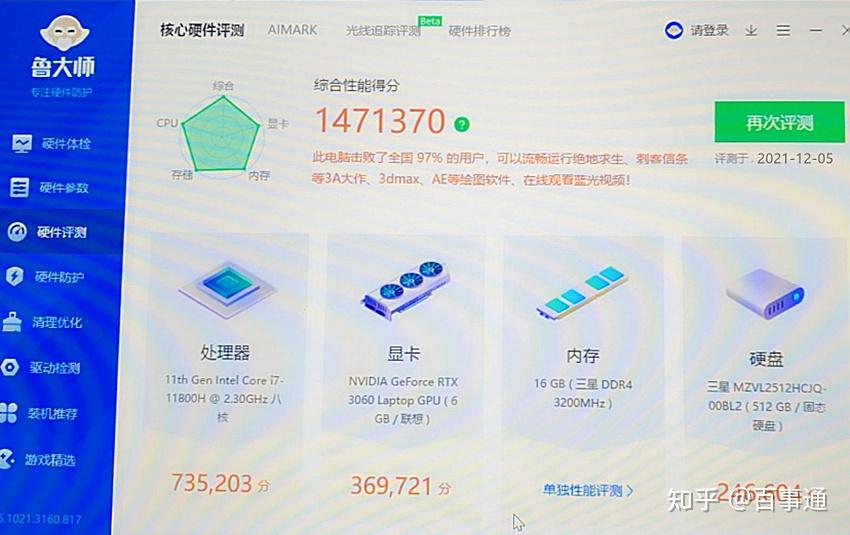Viewport: 850px width, 535px height.
Task: Open 硬件防护 shield icon
Action: (x=15, y=276)
